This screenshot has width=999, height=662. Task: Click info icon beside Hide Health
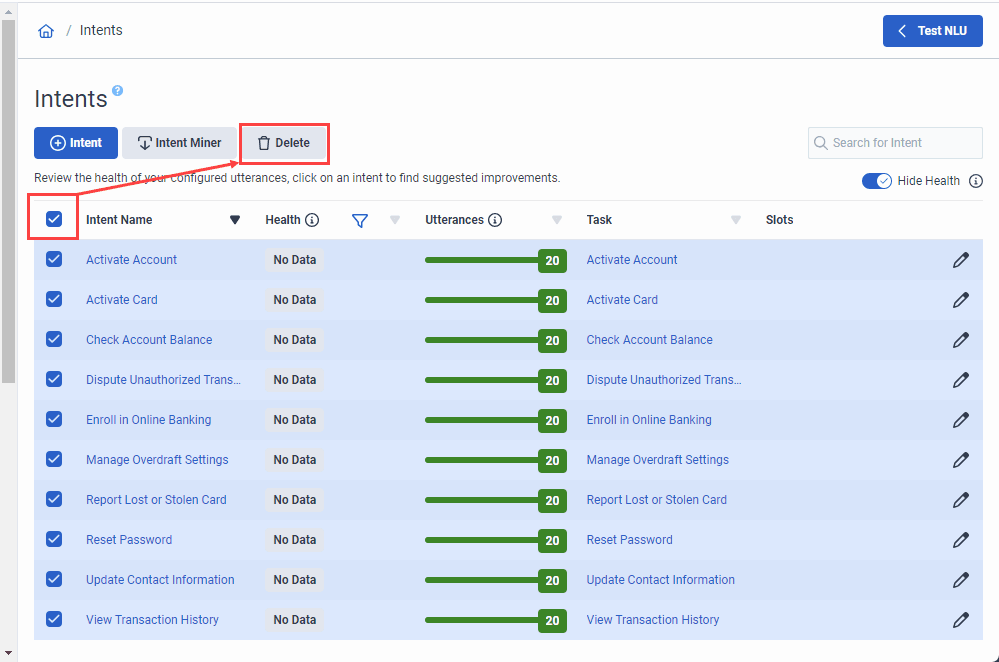tap(976, 181)
